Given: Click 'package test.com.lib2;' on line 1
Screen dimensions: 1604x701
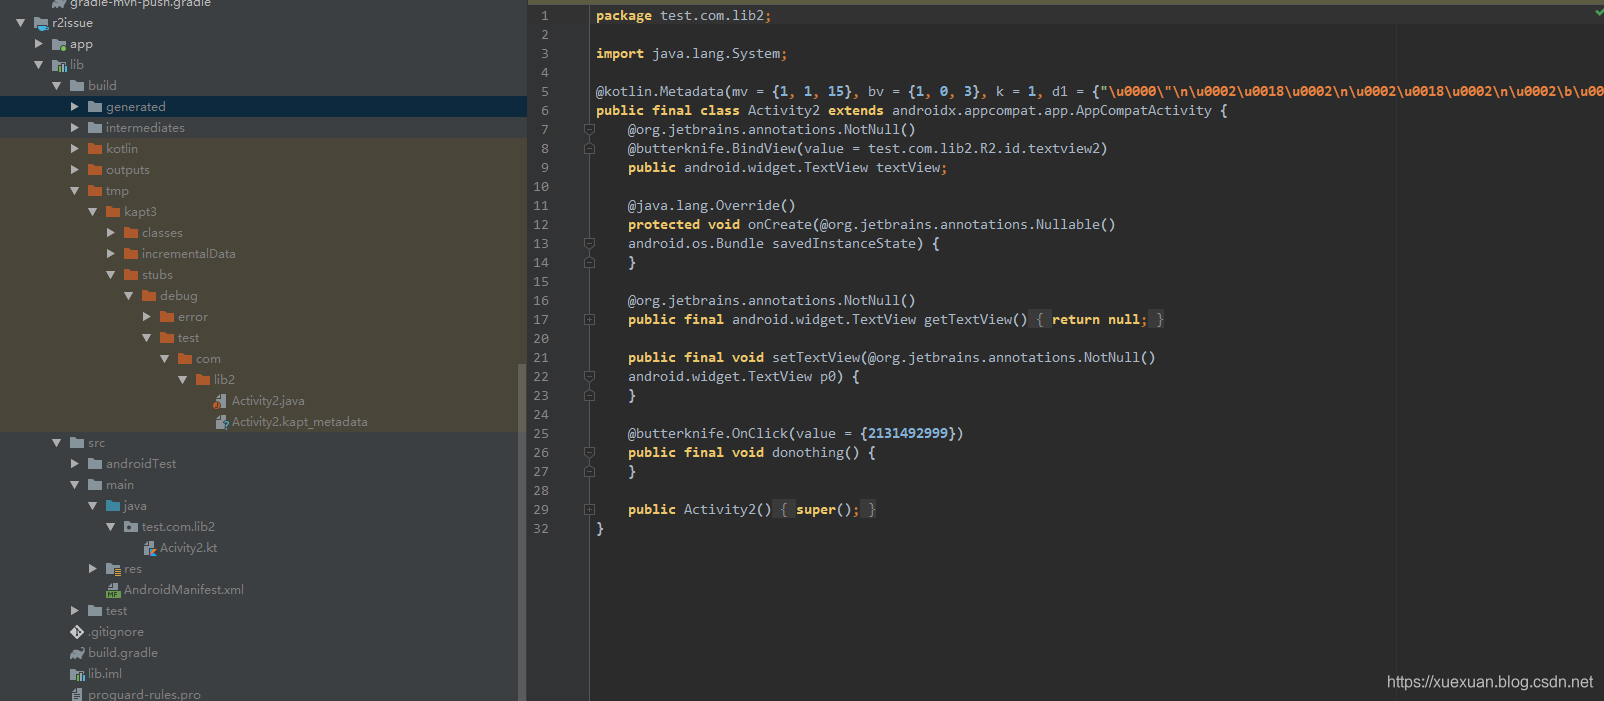Looking at the screenshot, I should (x=684, y=16).
